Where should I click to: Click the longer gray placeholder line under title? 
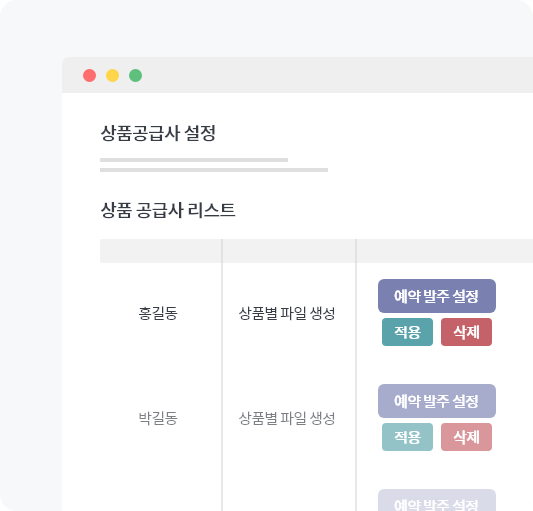214,170
